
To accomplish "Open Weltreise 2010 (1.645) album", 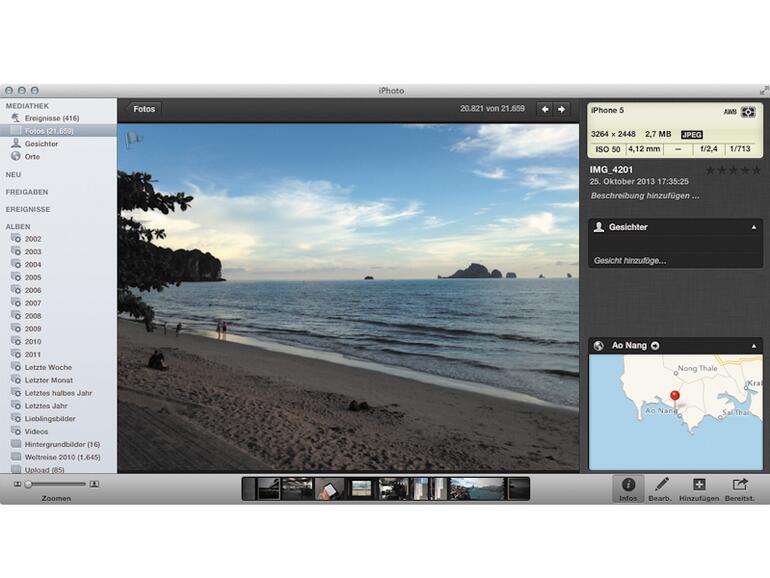I will pyautogui.click(x=62, y=457).
